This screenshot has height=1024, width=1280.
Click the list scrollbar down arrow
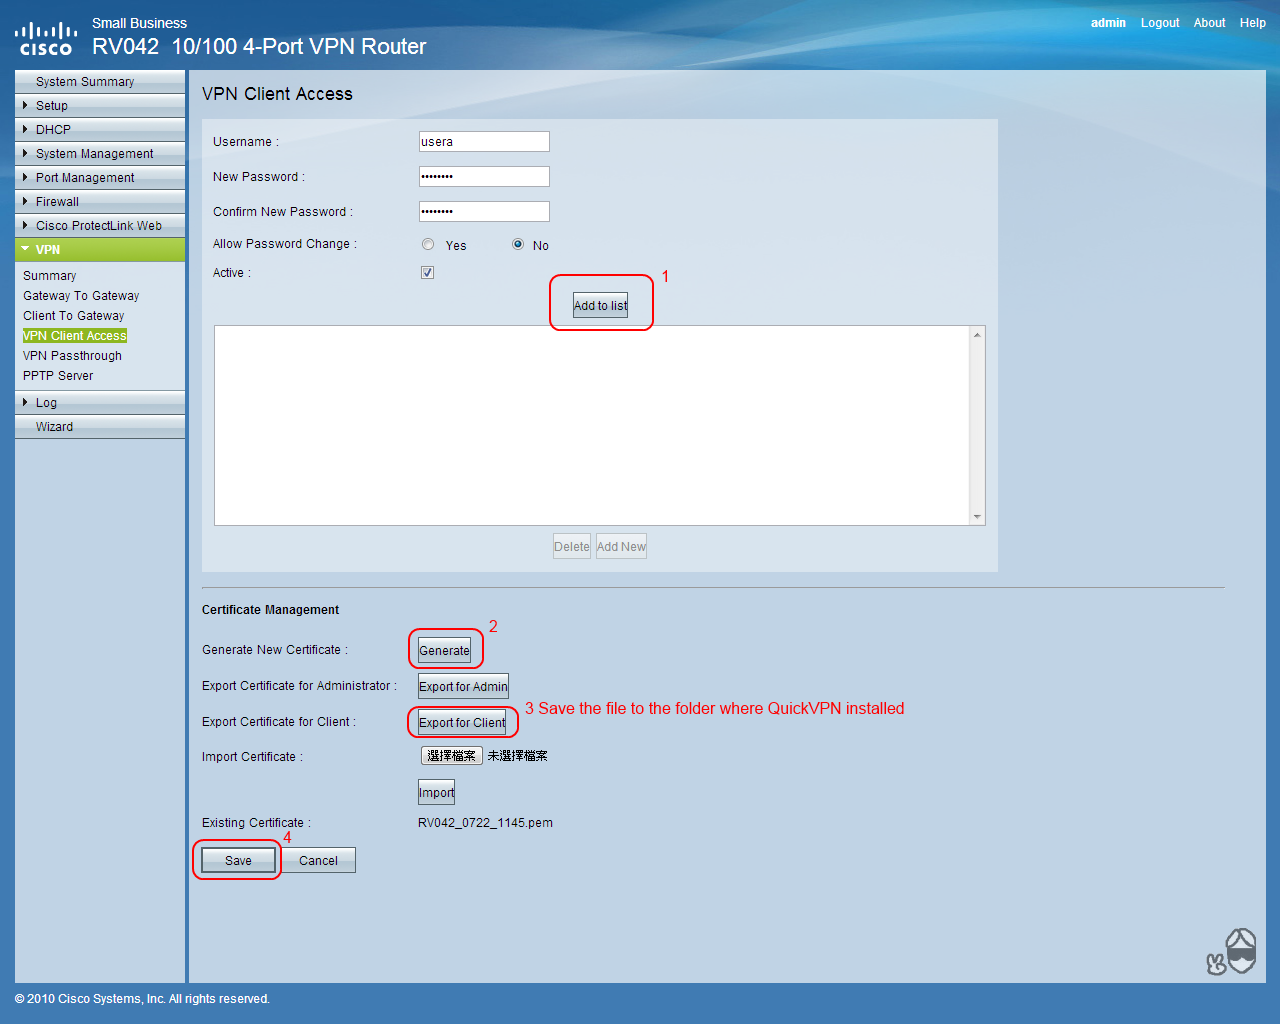977,517
